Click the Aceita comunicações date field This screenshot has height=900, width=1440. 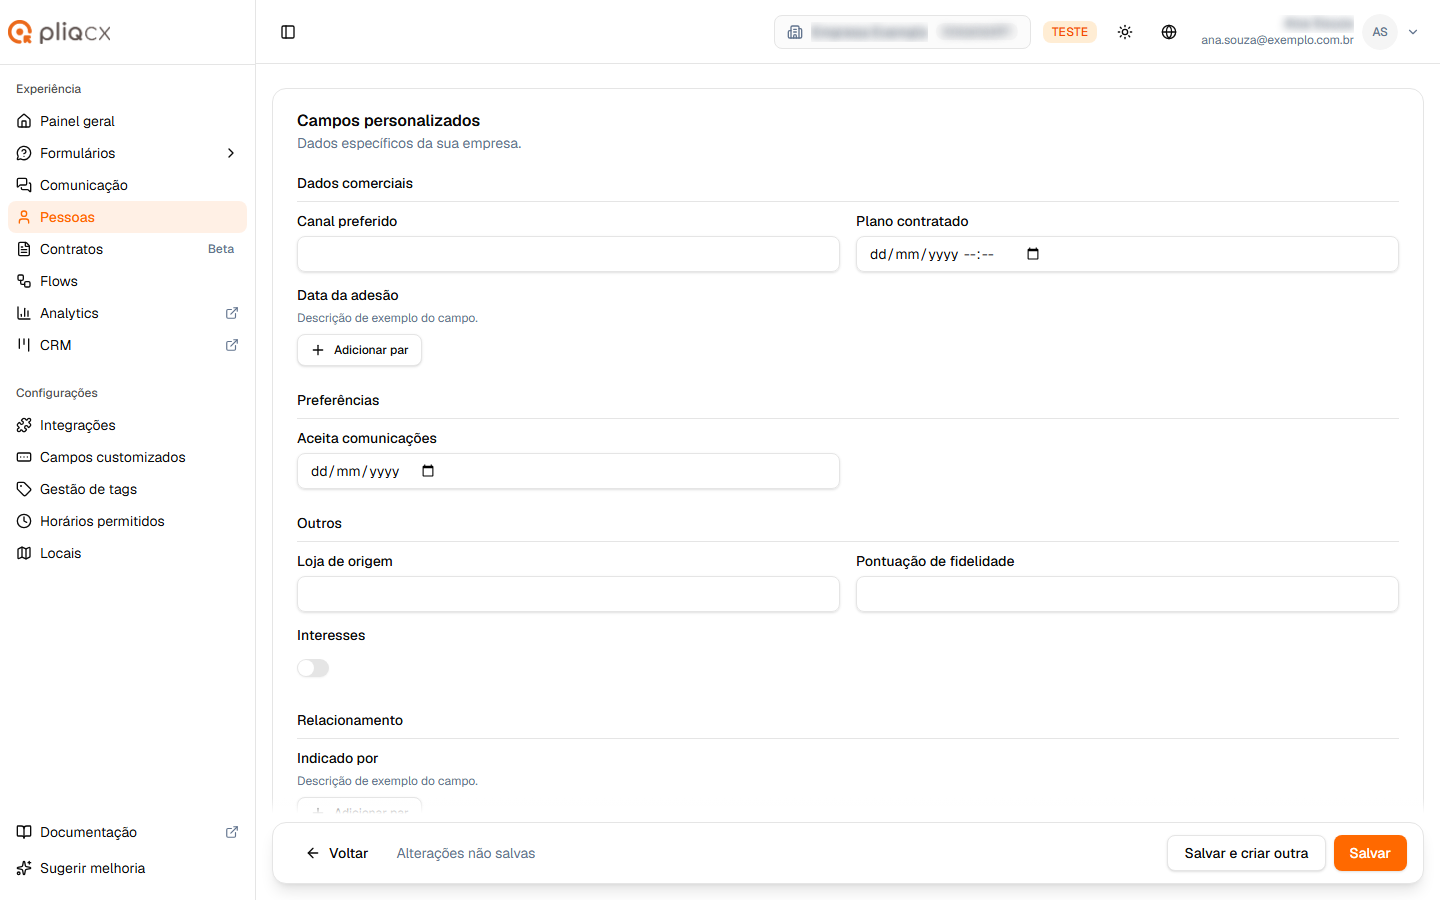568,471
